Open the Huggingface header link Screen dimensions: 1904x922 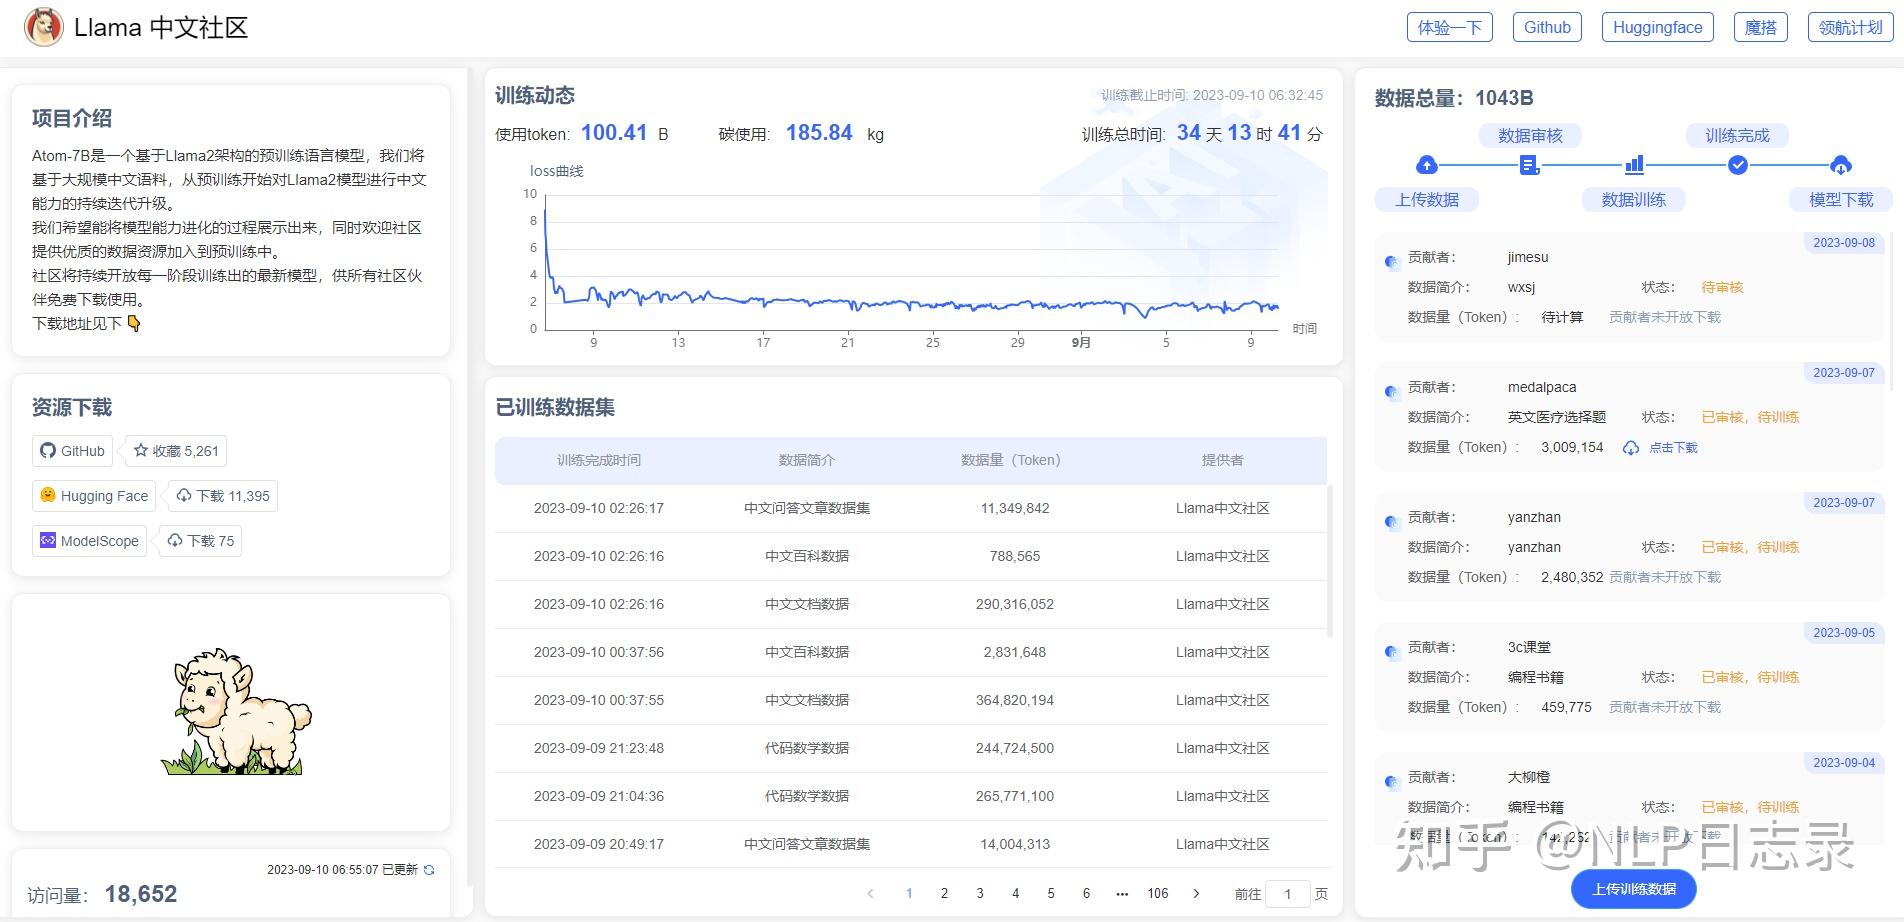click(x=1657, y=27)
